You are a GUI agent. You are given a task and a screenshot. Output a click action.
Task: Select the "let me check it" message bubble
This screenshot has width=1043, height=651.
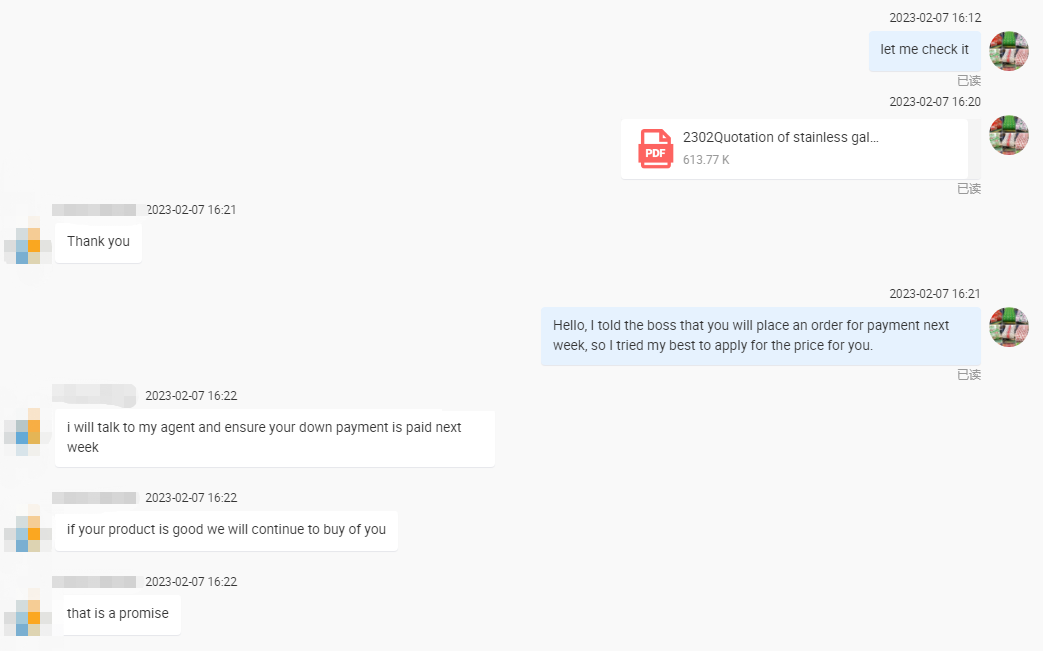coord(924,50)
